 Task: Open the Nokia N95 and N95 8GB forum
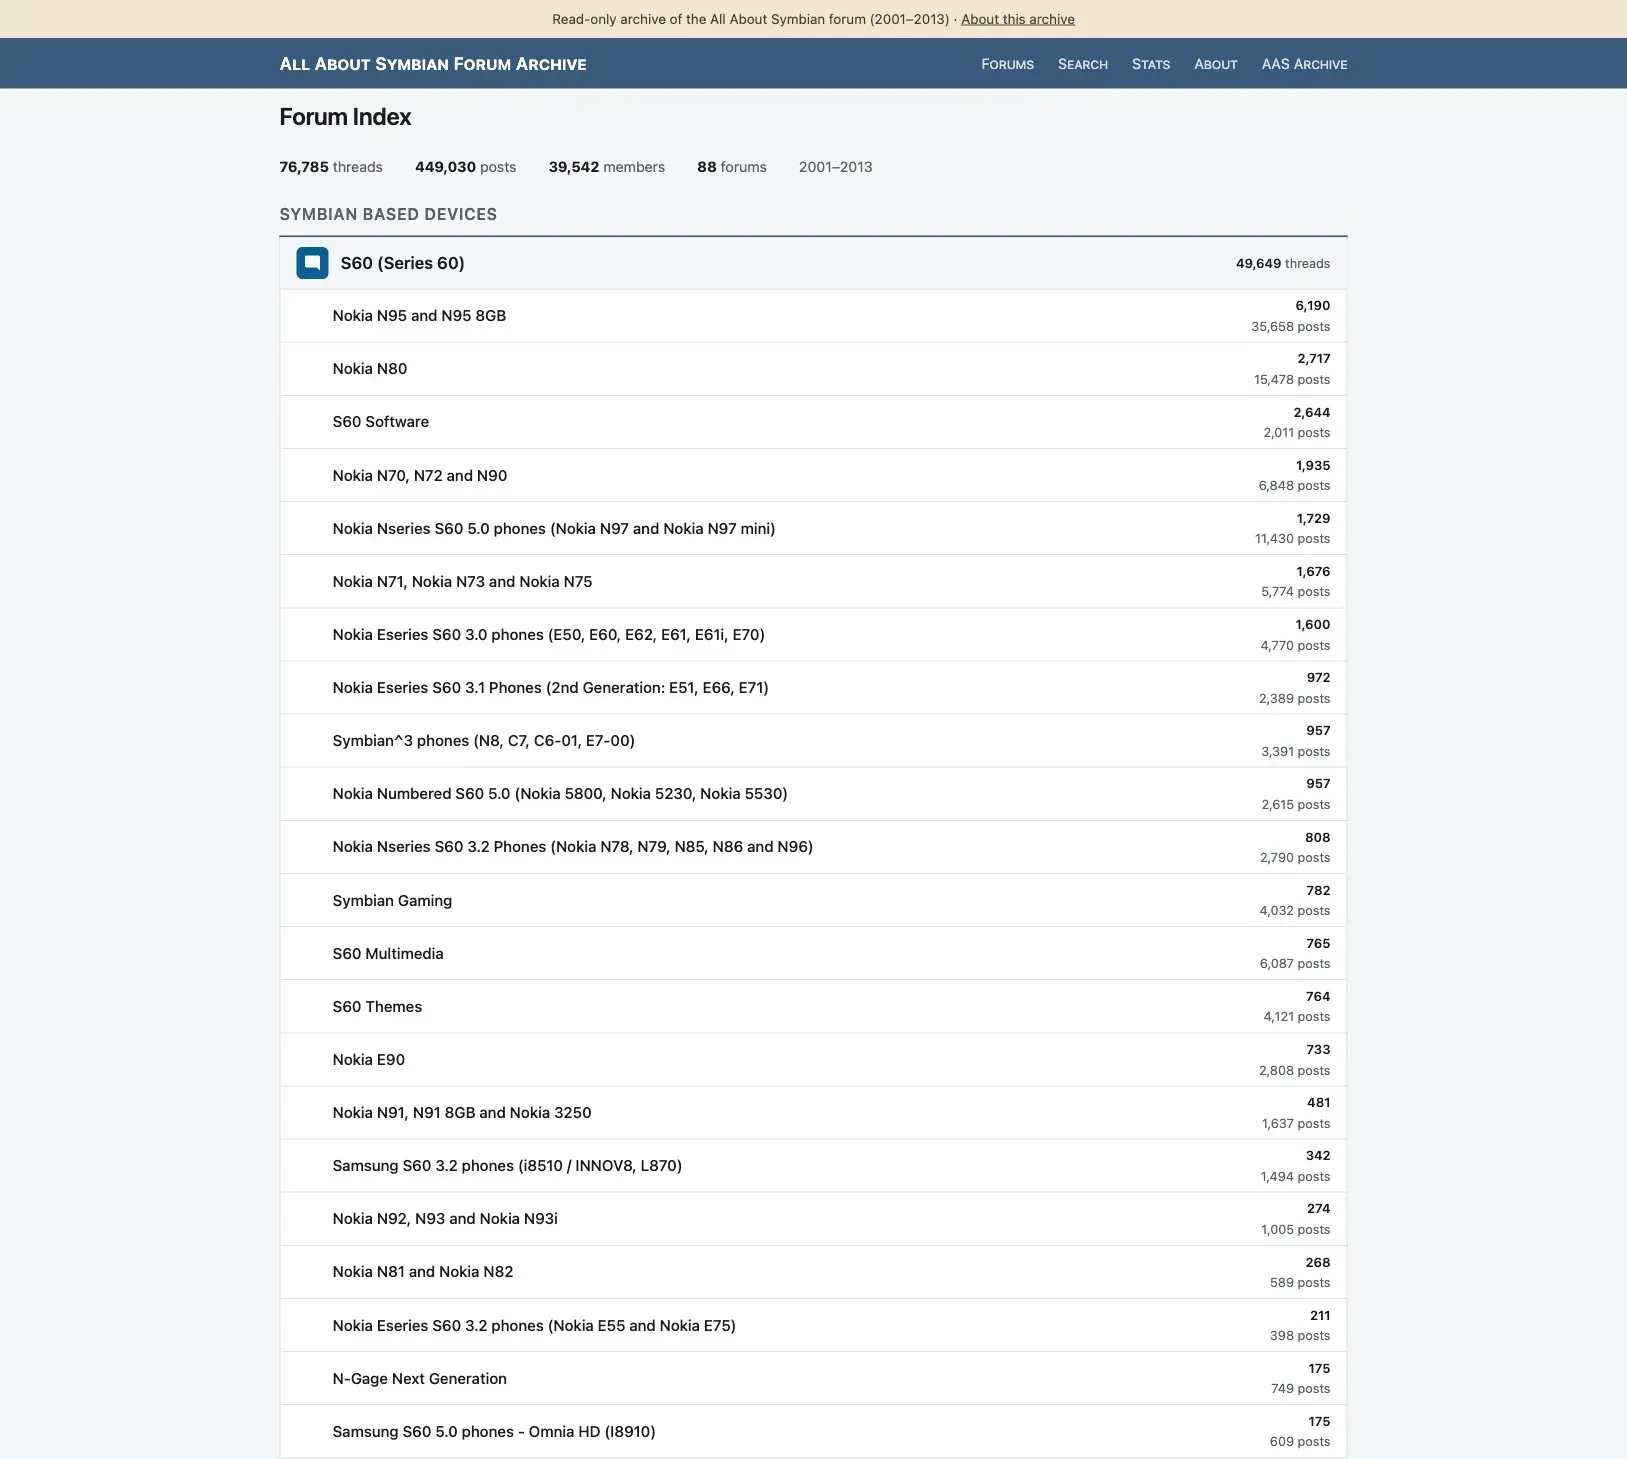(x=419, y=316)
